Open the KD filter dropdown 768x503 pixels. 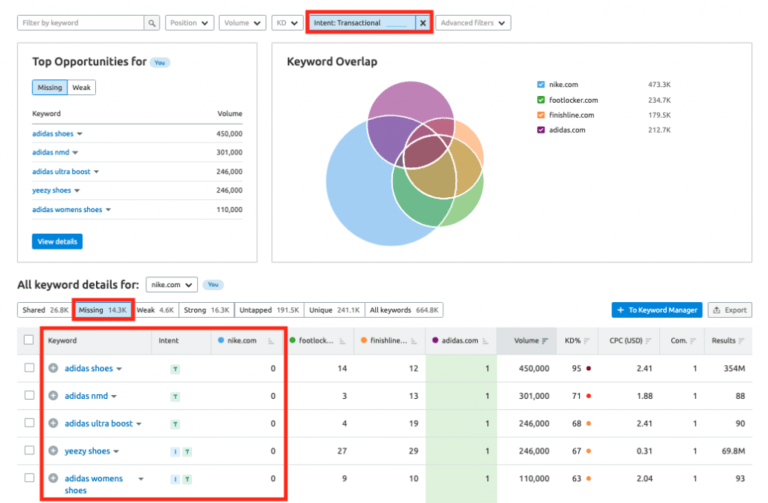tap(288, 23)
